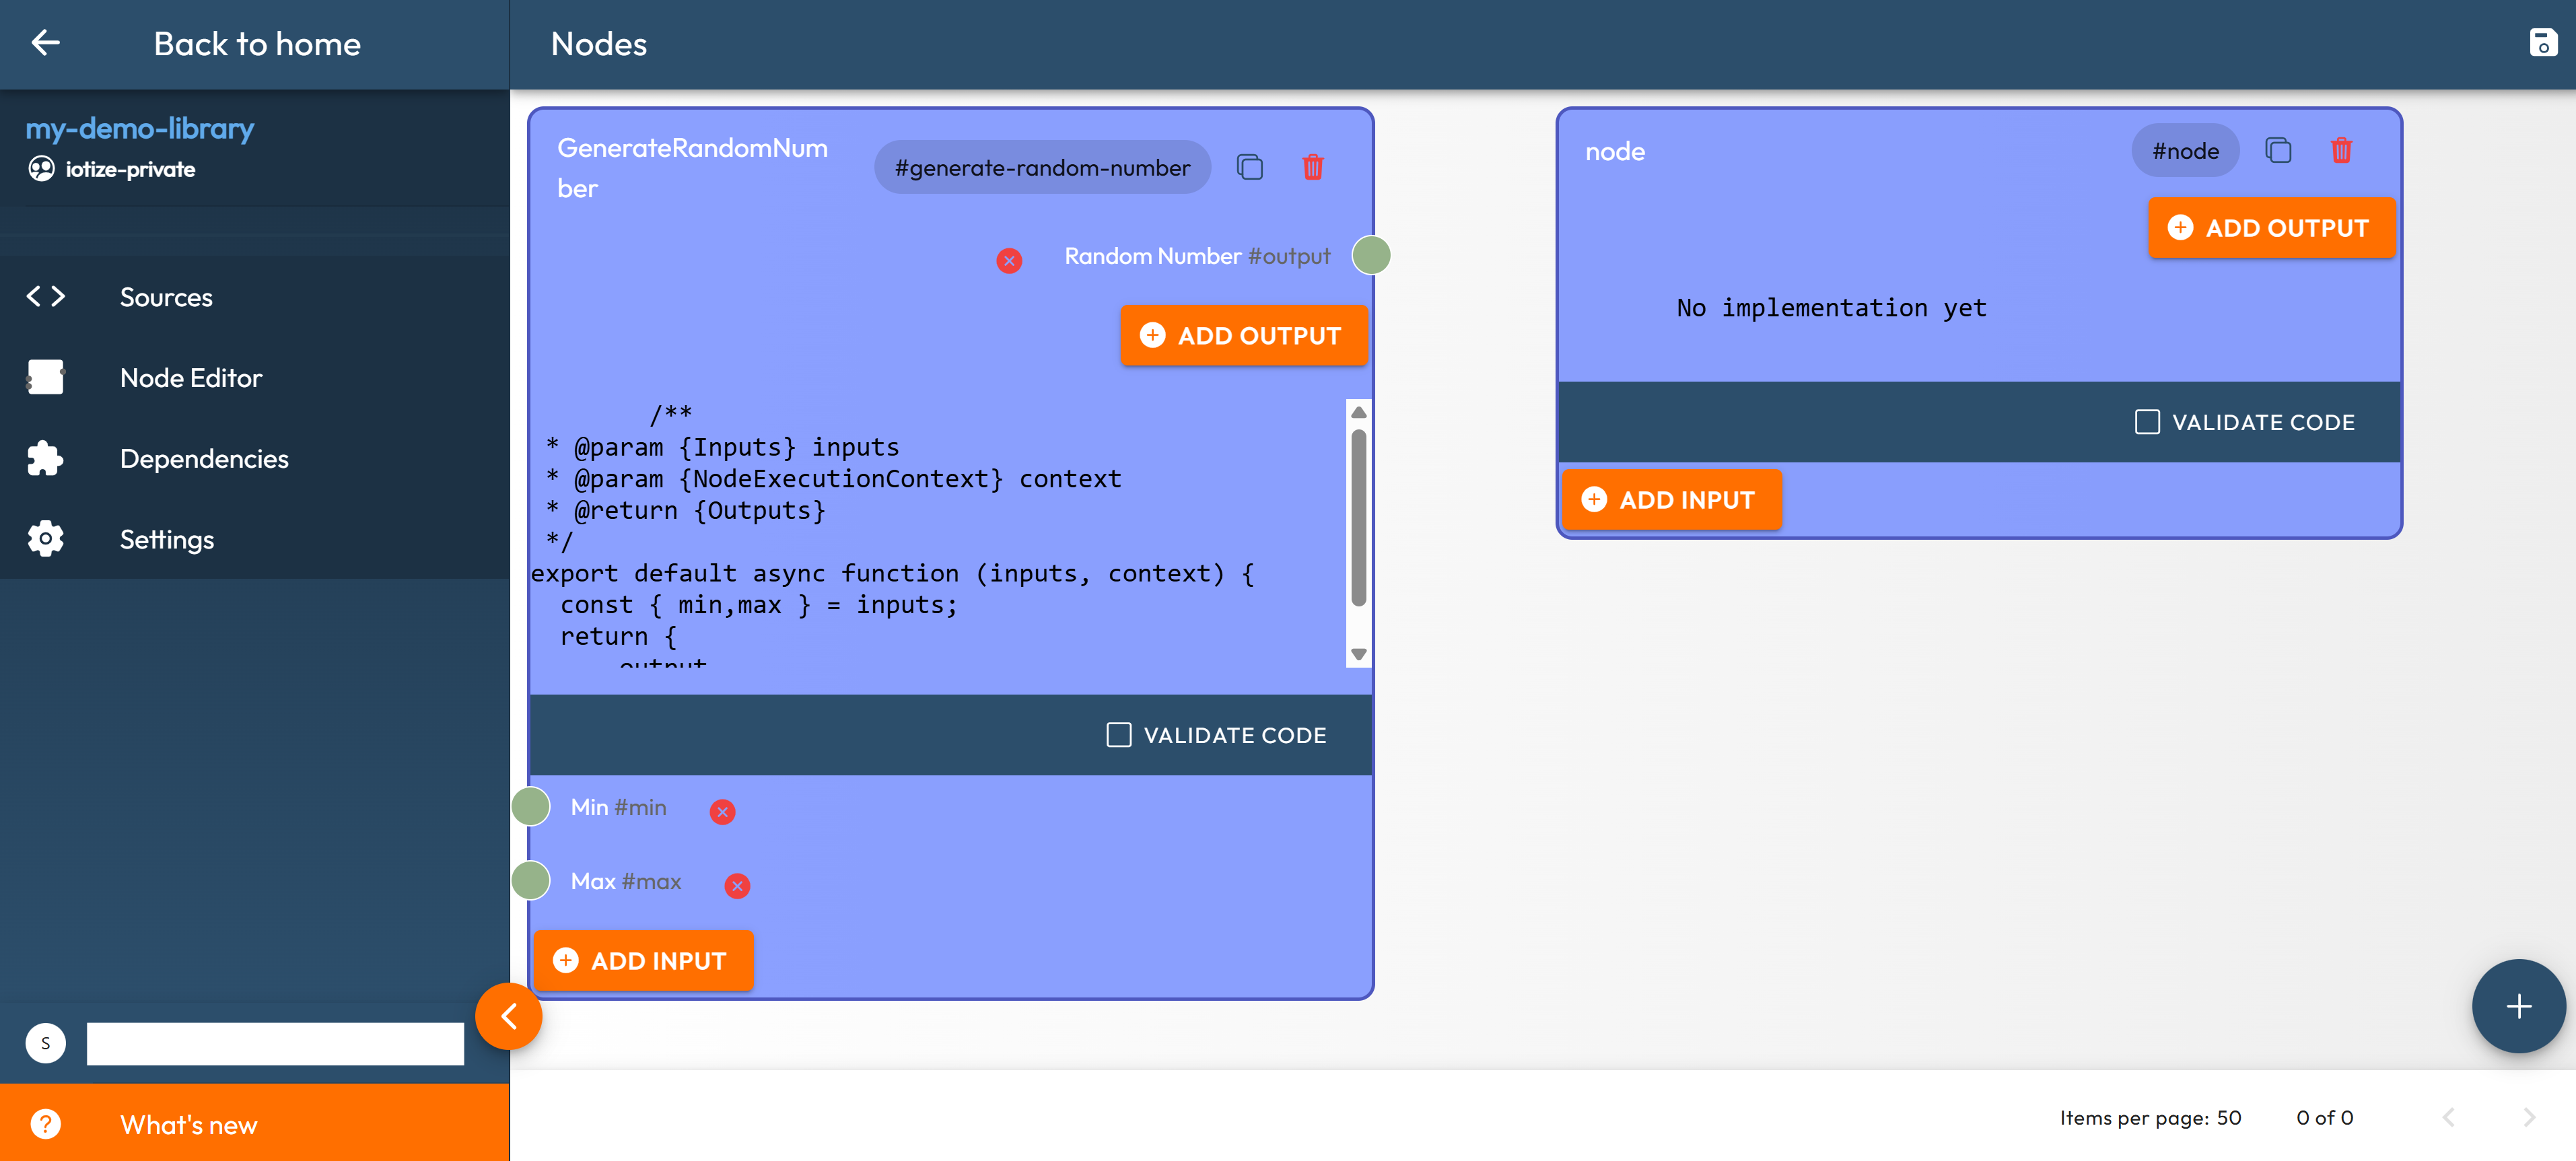The width and height of the screenshot is (2576, 1161).
Task: Remove the Max input
Action: (x=737, y=885)
